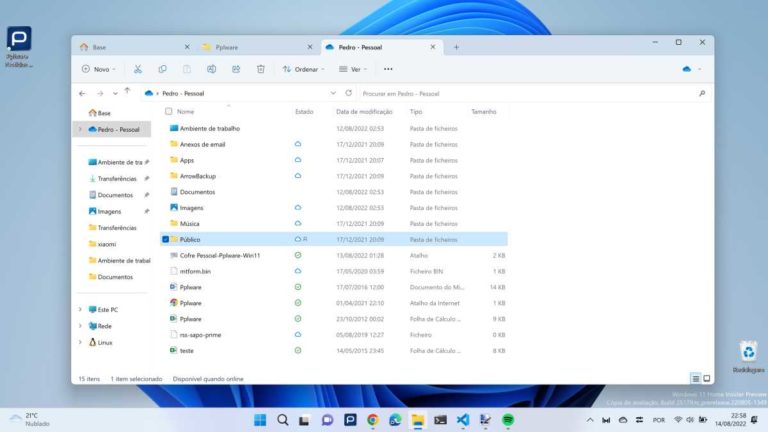Click the Rename icon in the toolbar
768x432 pixels.
tap(211, 69)
